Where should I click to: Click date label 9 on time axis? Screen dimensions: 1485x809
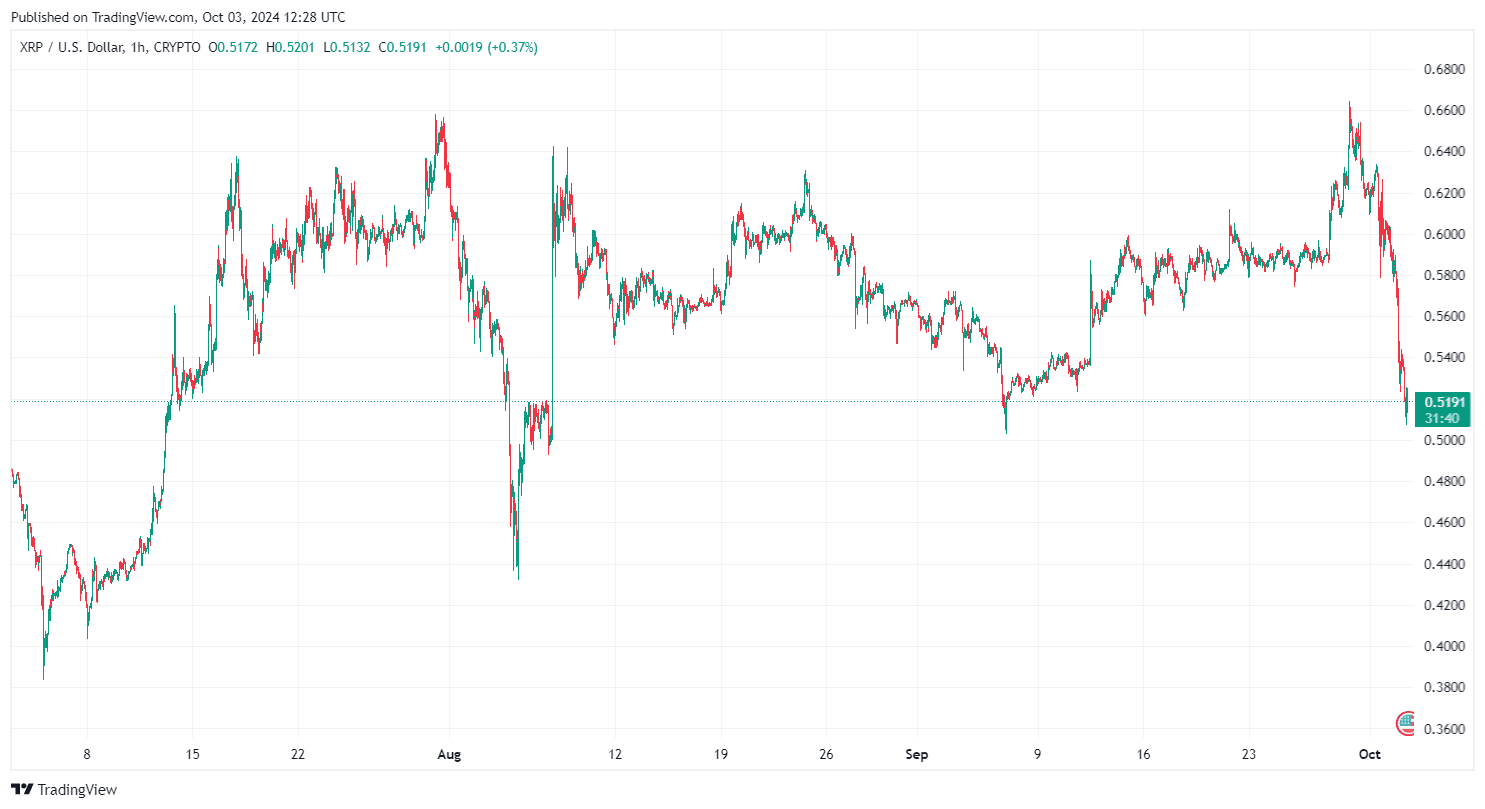[x=1038, y=755]
